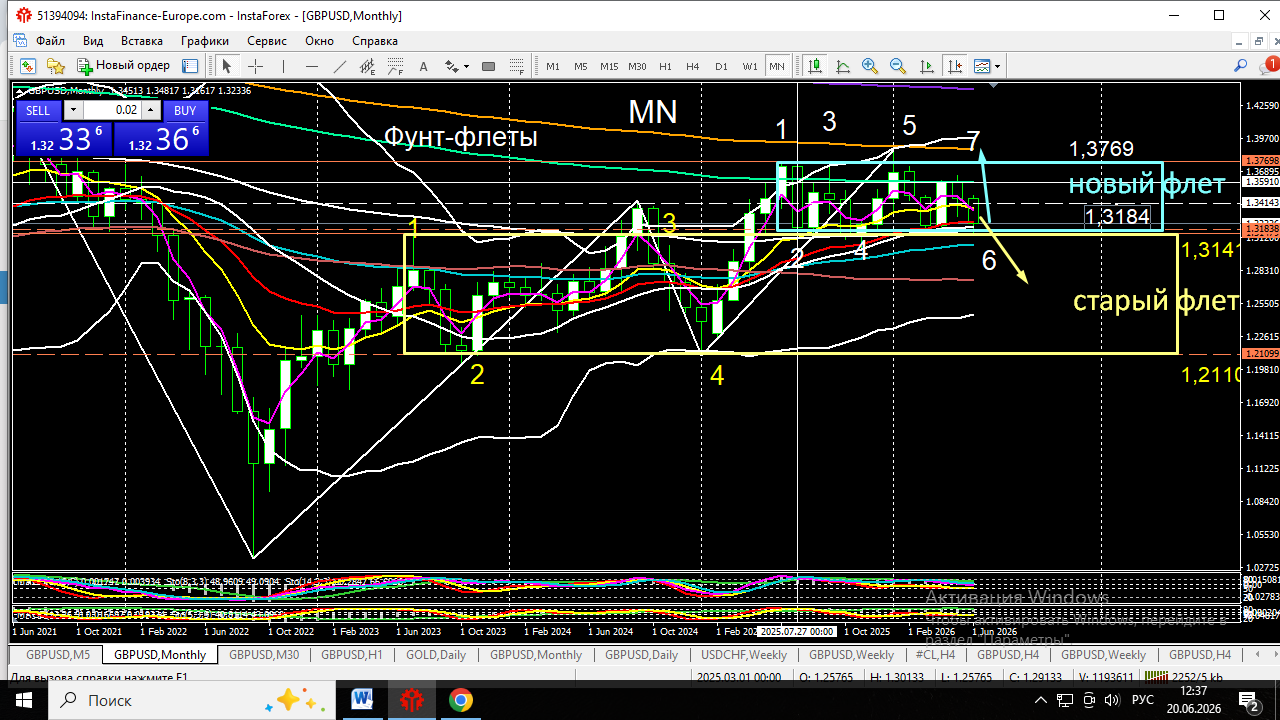Viewport: 1280px width, 720px height.
Task: Open the templates dropdown arrow
Action: (x=997, y=66)
